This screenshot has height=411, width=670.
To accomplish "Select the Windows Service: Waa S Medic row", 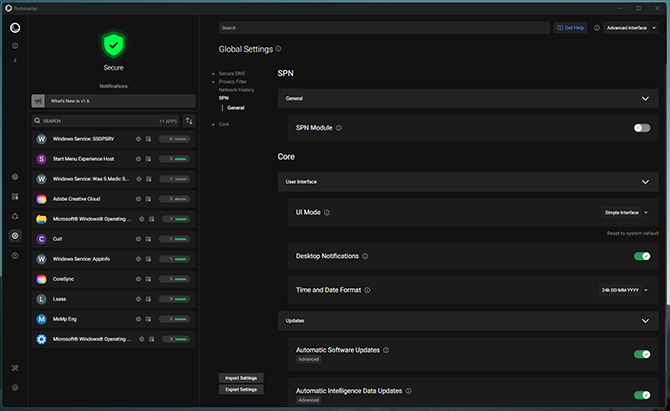I will click(113, 179).
